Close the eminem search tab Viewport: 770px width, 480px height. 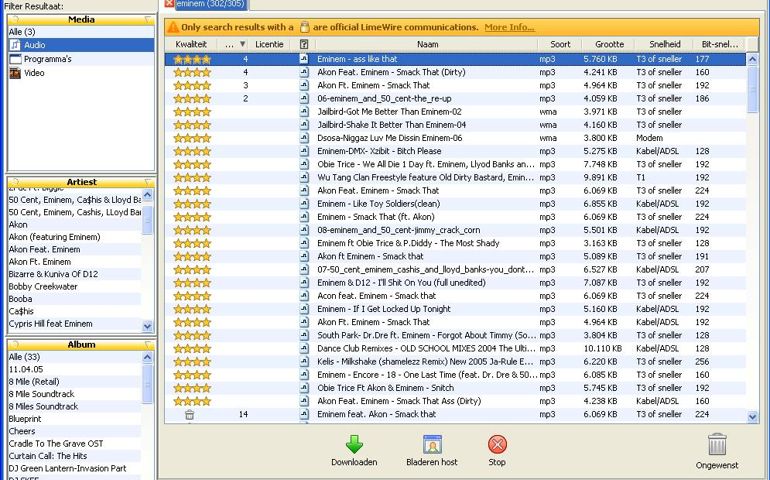click(x=169, y=3)
